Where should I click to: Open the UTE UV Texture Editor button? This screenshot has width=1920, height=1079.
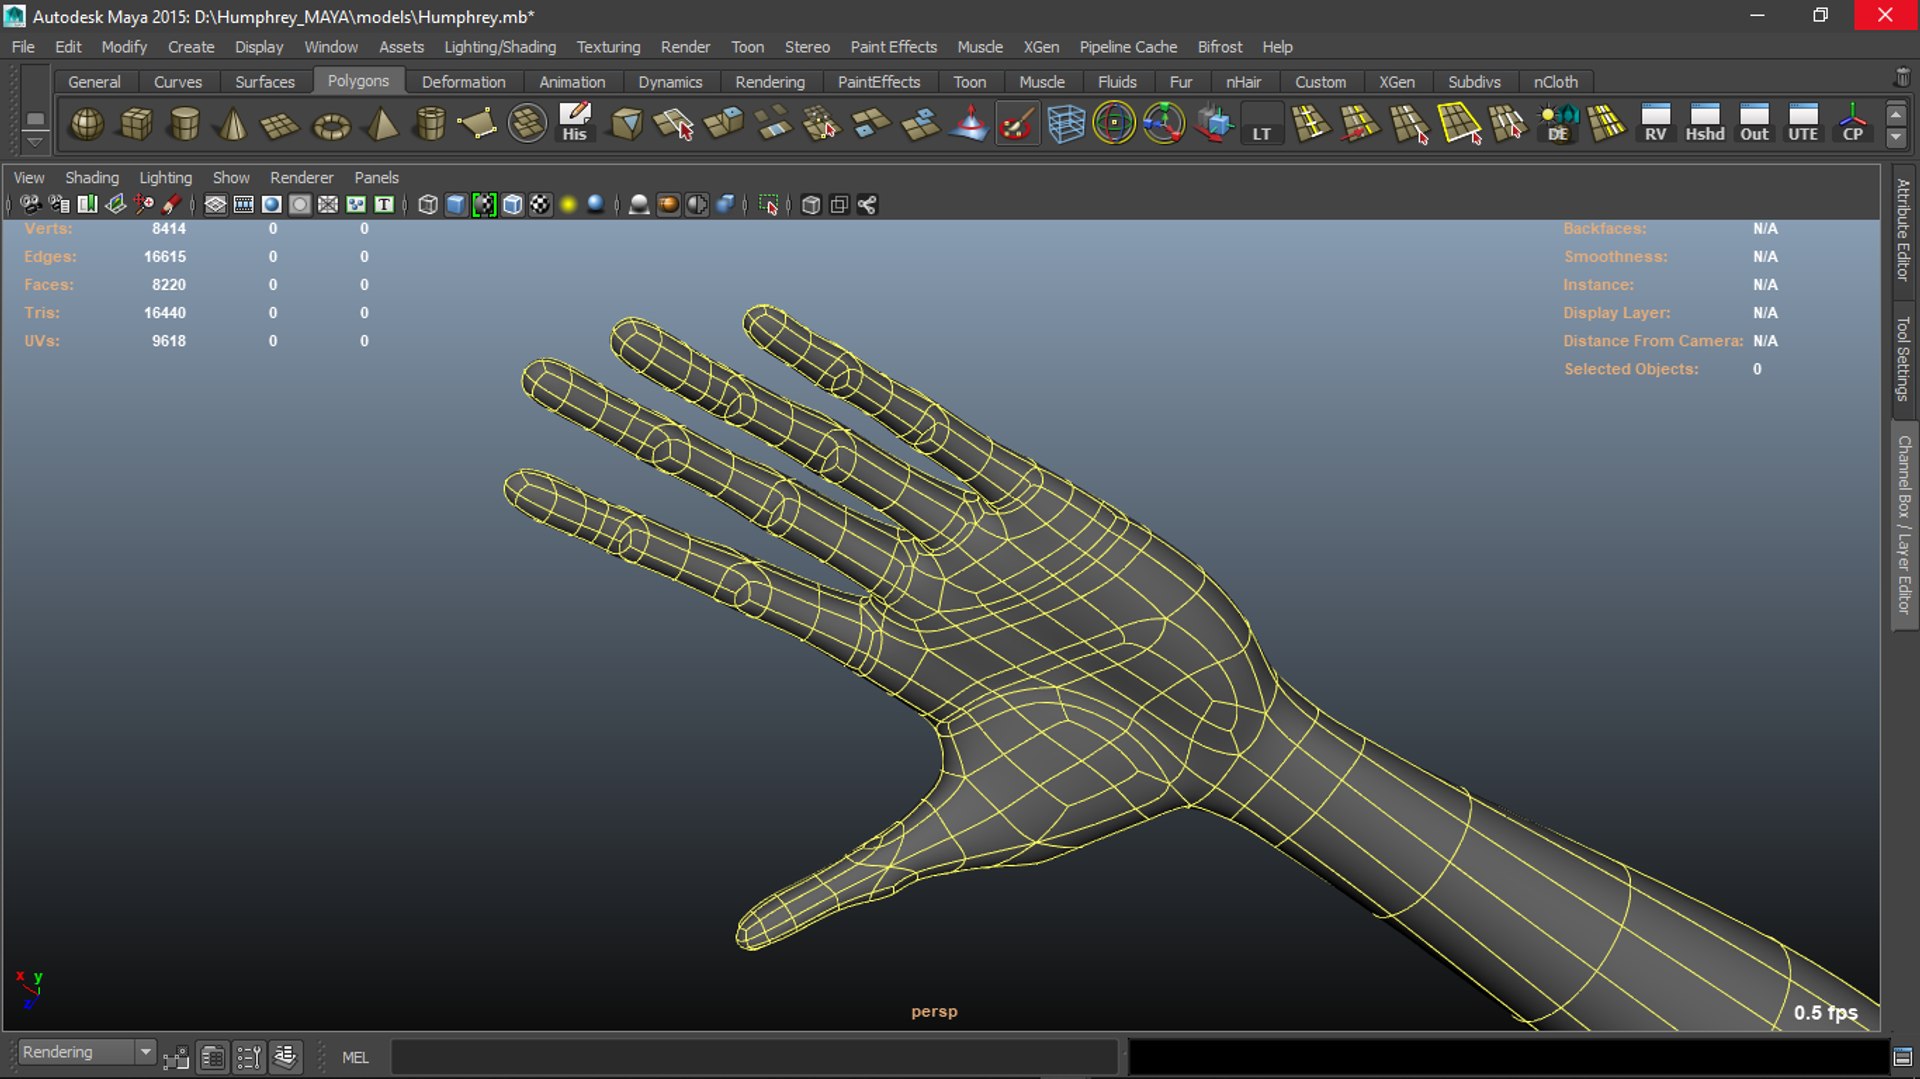1803,124
